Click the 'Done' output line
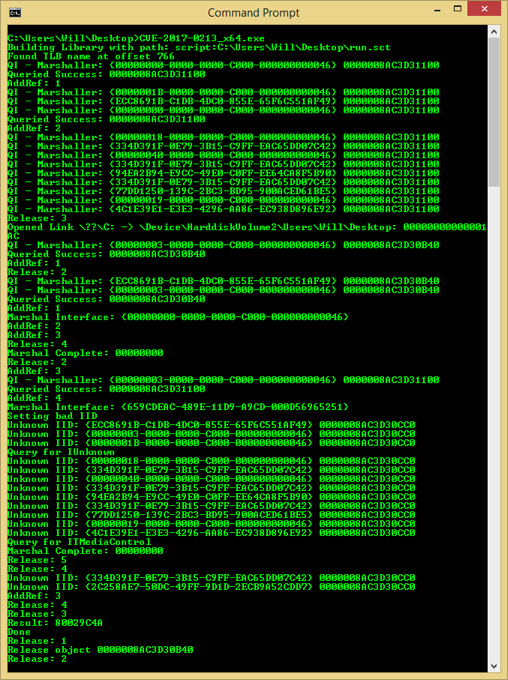 coord(19,632)
